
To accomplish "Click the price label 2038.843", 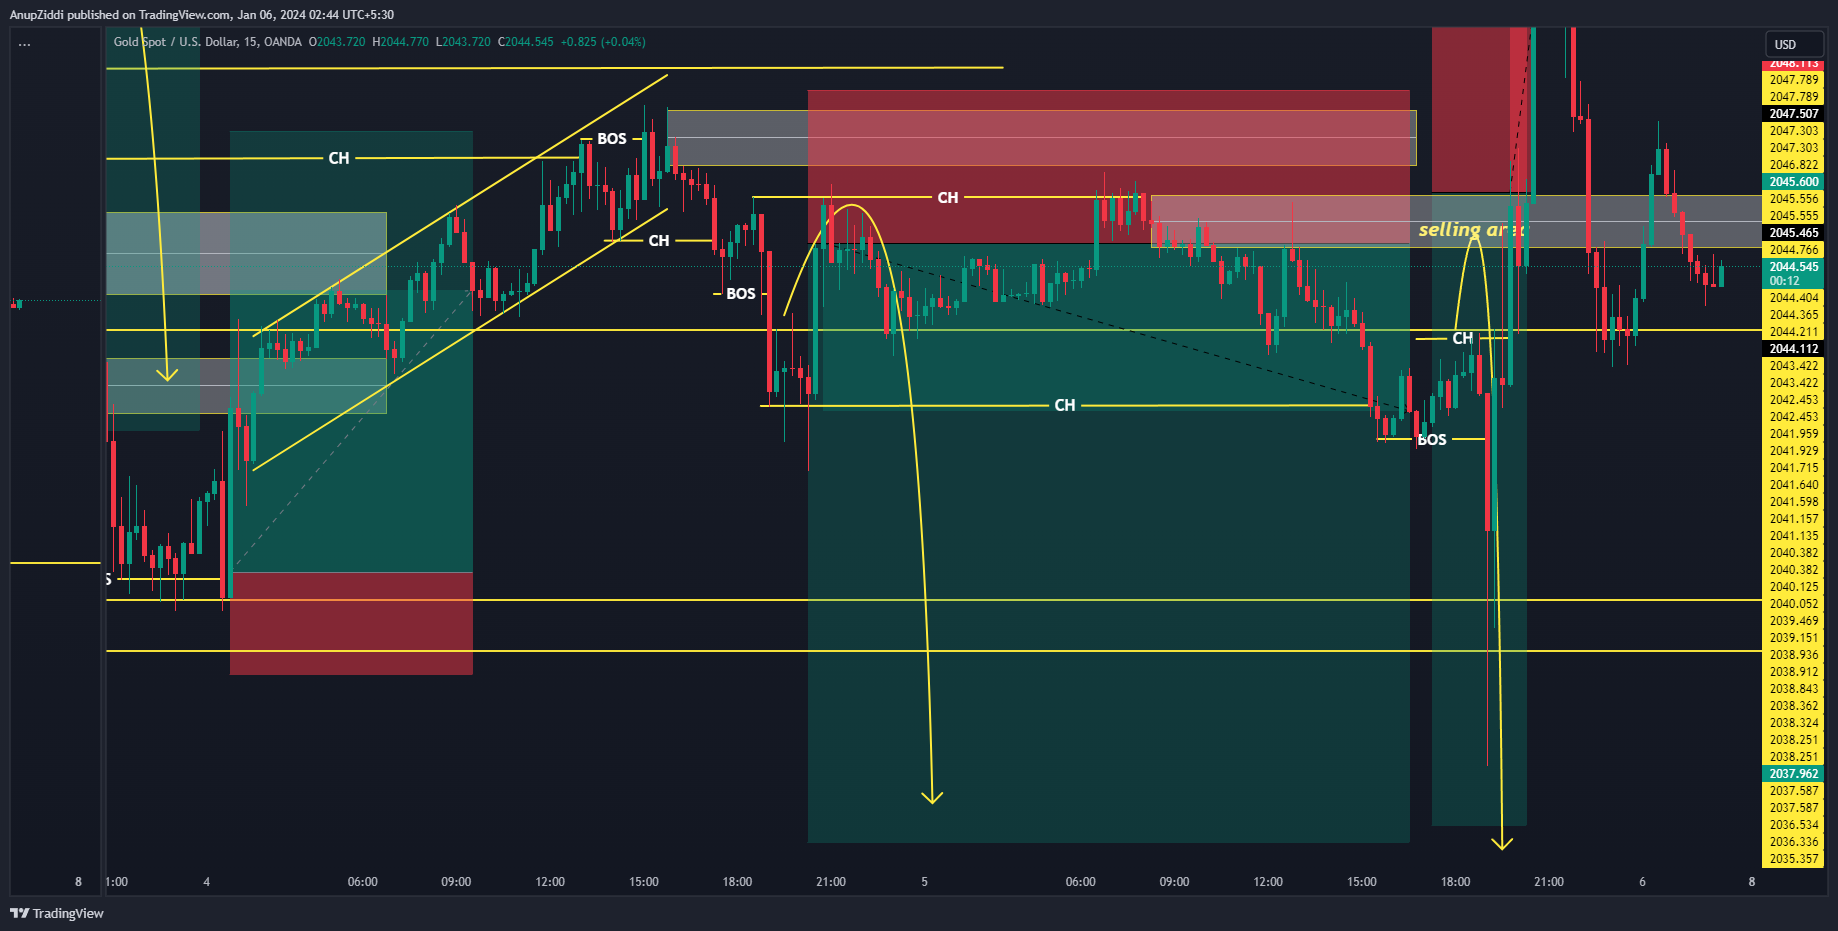I will click(x=1794, y=689).
